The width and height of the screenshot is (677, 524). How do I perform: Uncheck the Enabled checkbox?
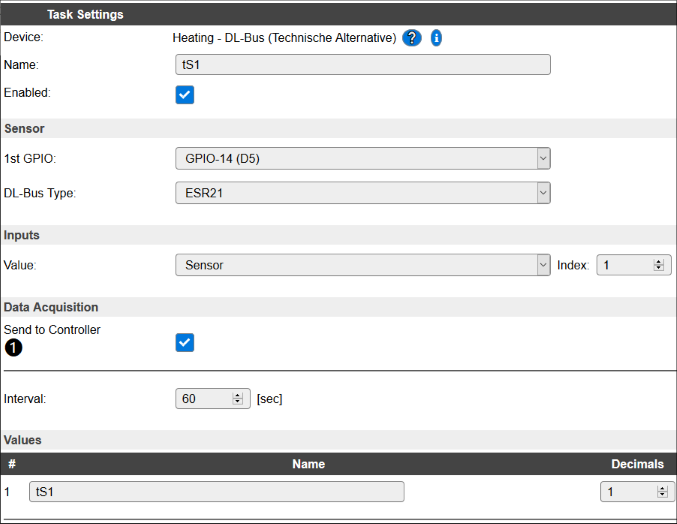pyautogui.click(x=185, y=95)
